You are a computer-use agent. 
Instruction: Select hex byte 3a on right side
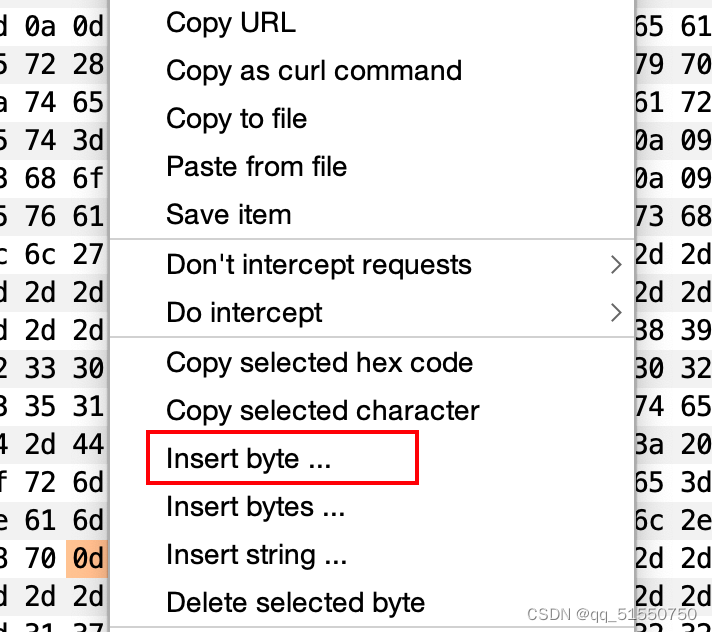(x=649, y=445)
